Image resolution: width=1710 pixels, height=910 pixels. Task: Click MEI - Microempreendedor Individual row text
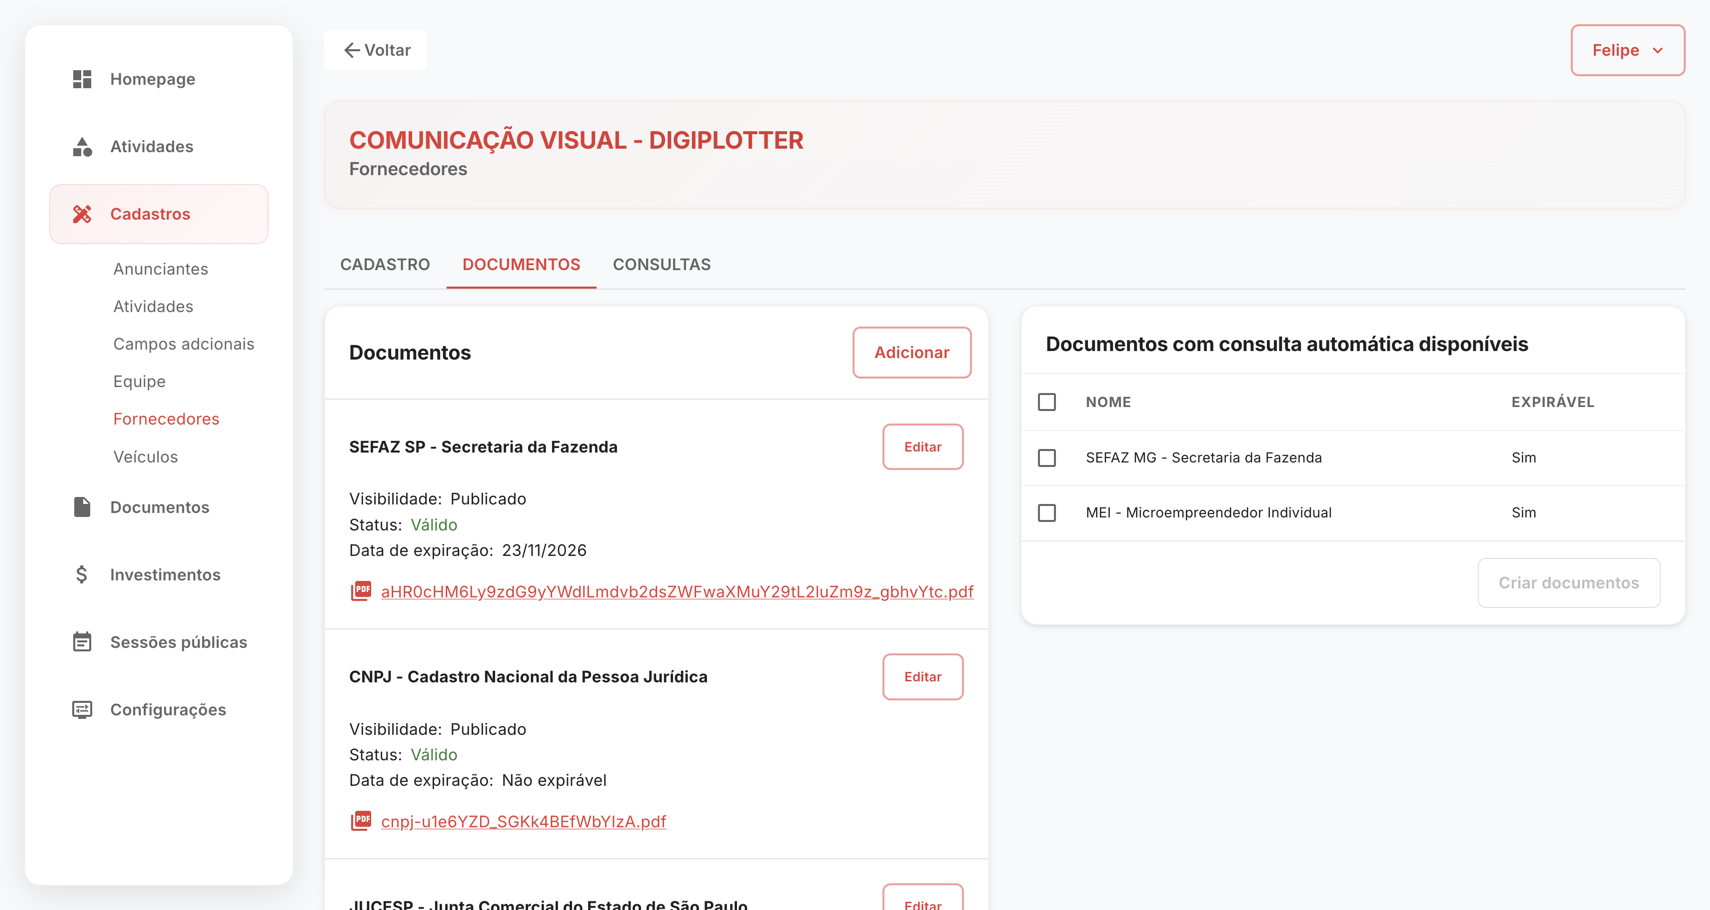1209,513
